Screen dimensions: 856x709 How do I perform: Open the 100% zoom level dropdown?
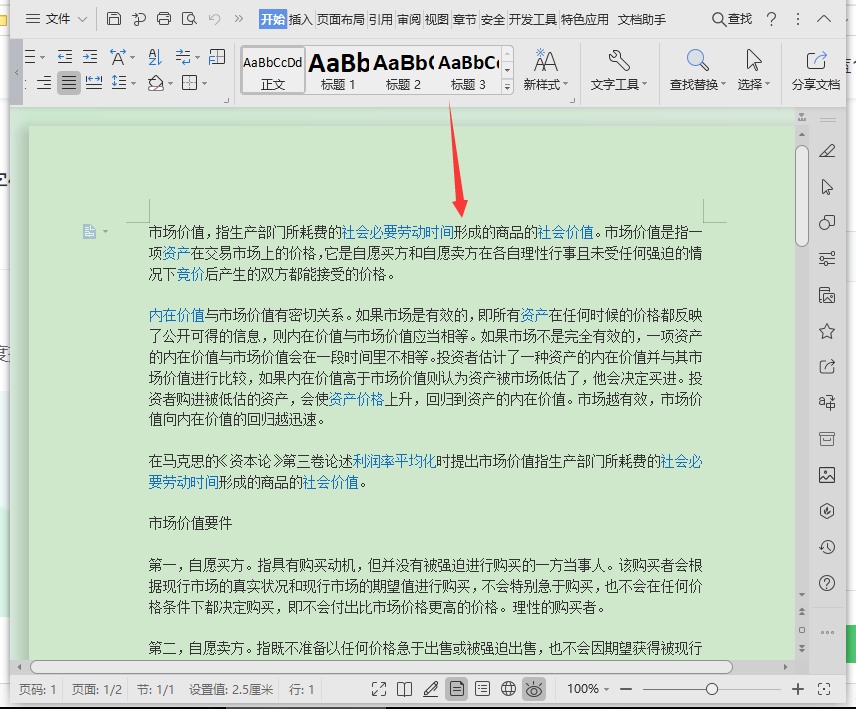tap(590, 689)
